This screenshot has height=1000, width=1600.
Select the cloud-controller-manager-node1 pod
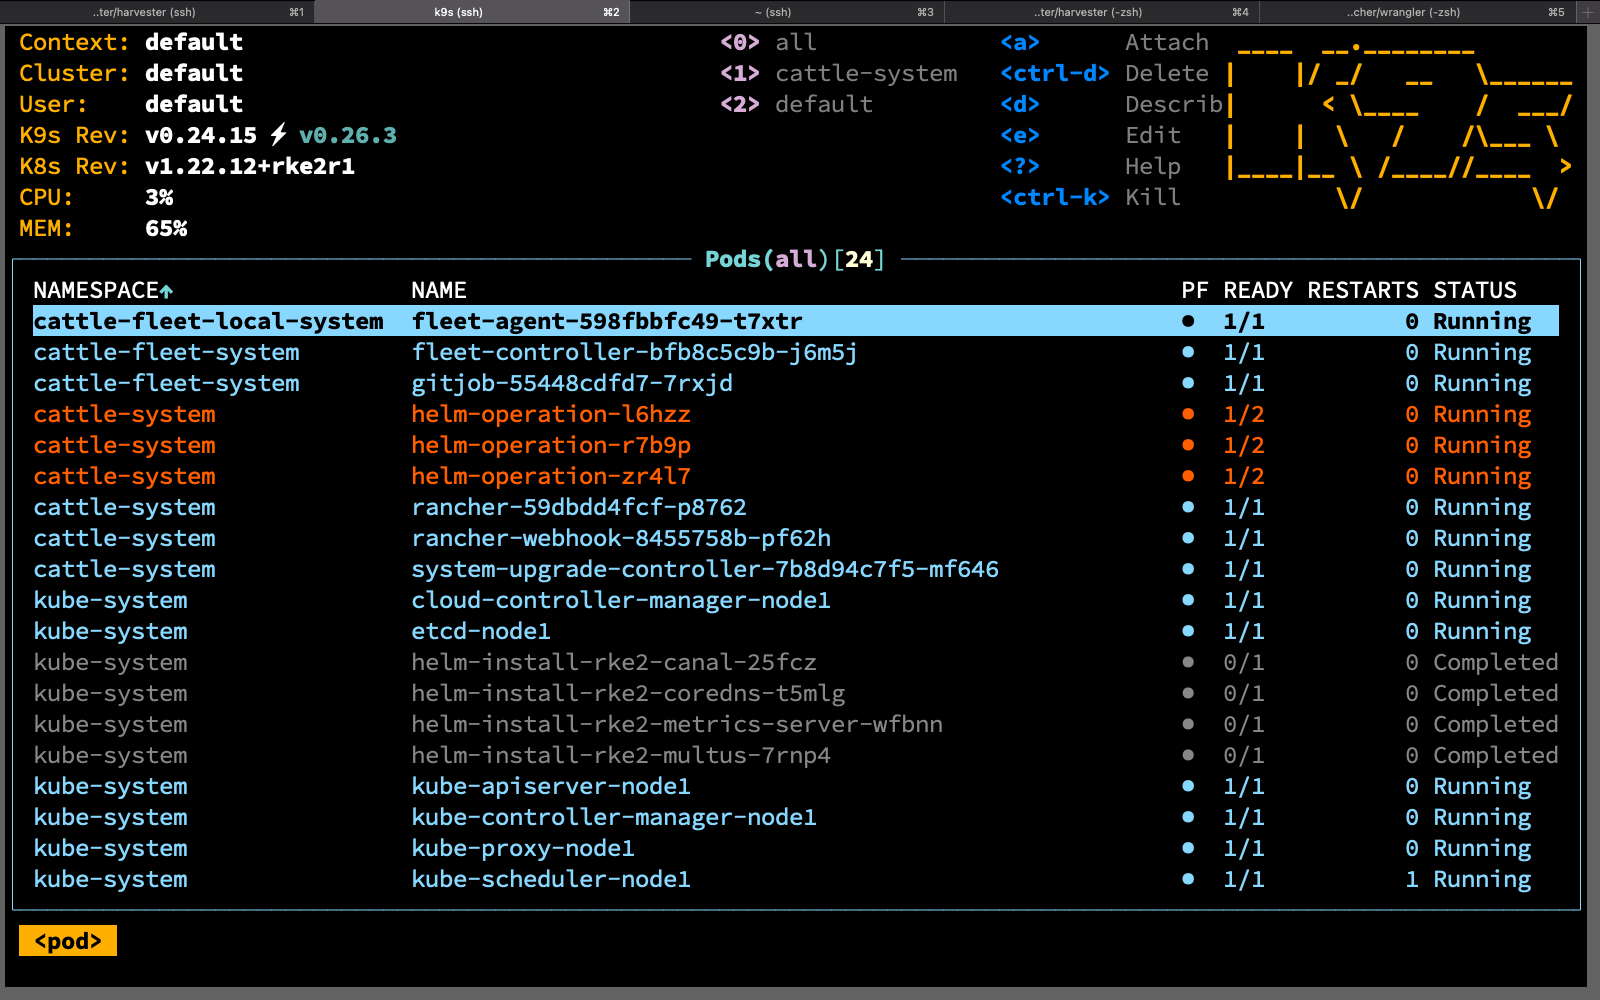621,600
